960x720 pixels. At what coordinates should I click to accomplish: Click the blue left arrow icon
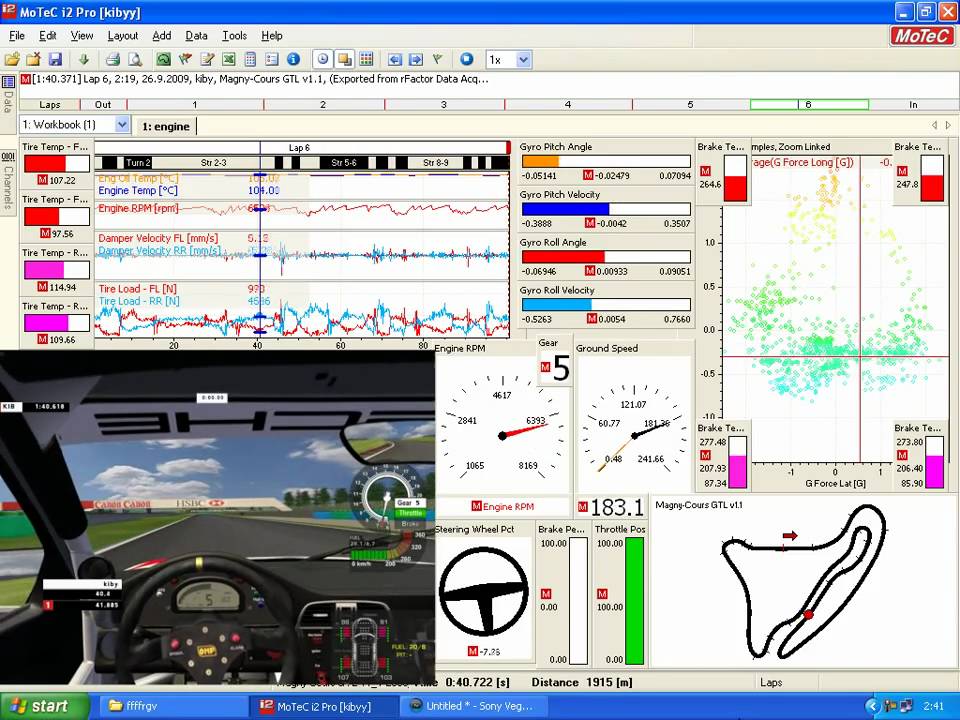tap(395, 59)
